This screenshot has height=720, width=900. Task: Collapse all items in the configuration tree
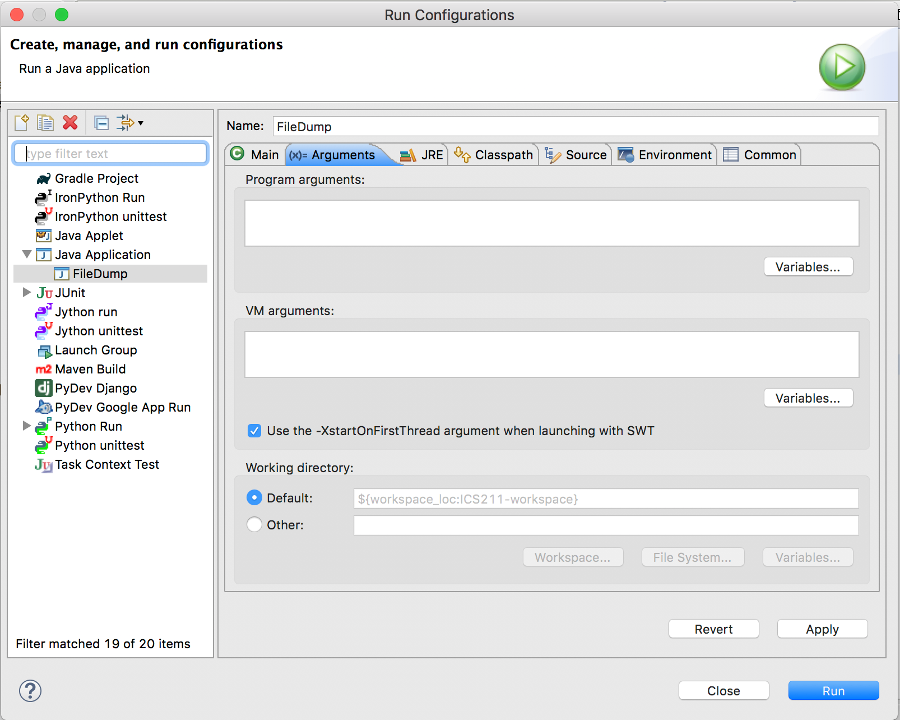[100, 122]
